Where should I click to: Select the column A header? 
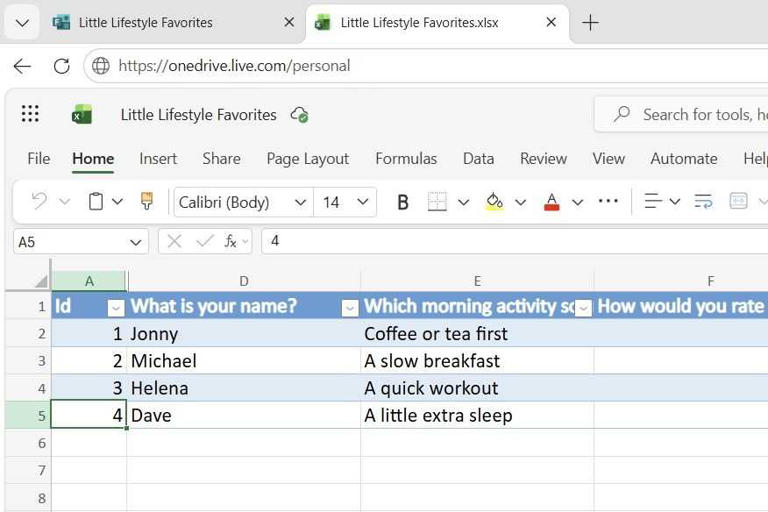pos(89,281)
